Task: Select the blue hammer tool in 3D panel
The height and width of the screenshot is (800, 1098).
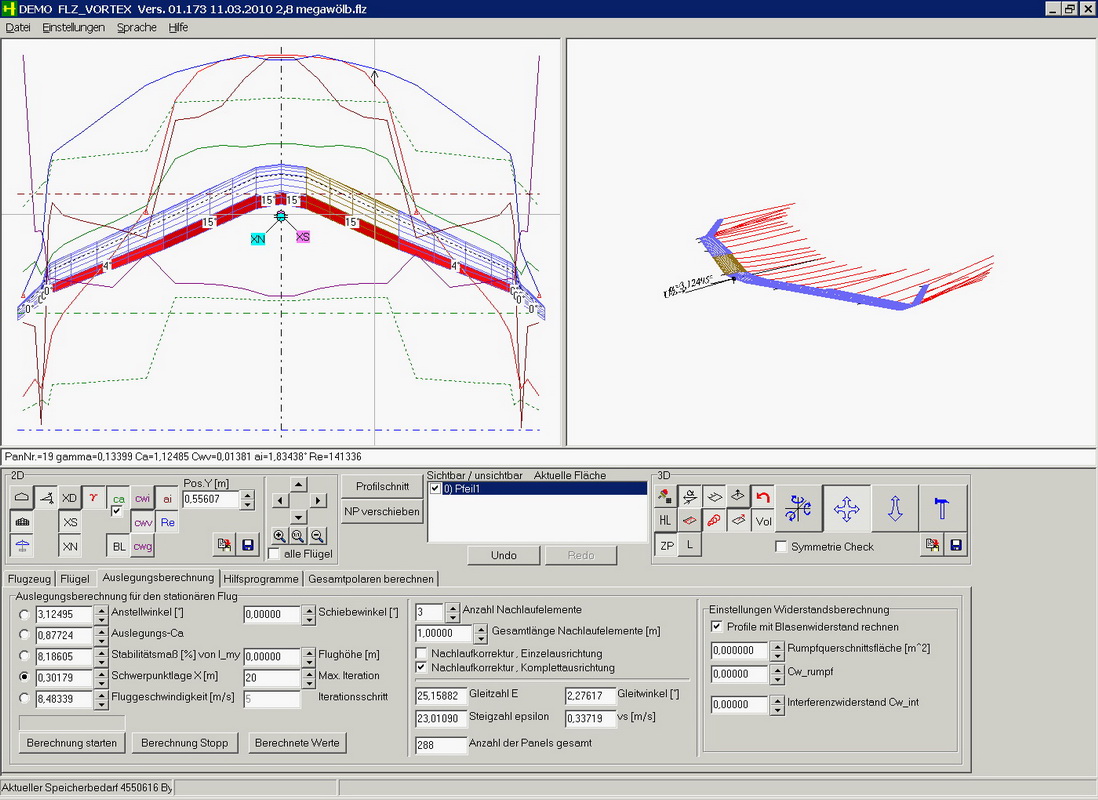Action: tap(942, 509)
